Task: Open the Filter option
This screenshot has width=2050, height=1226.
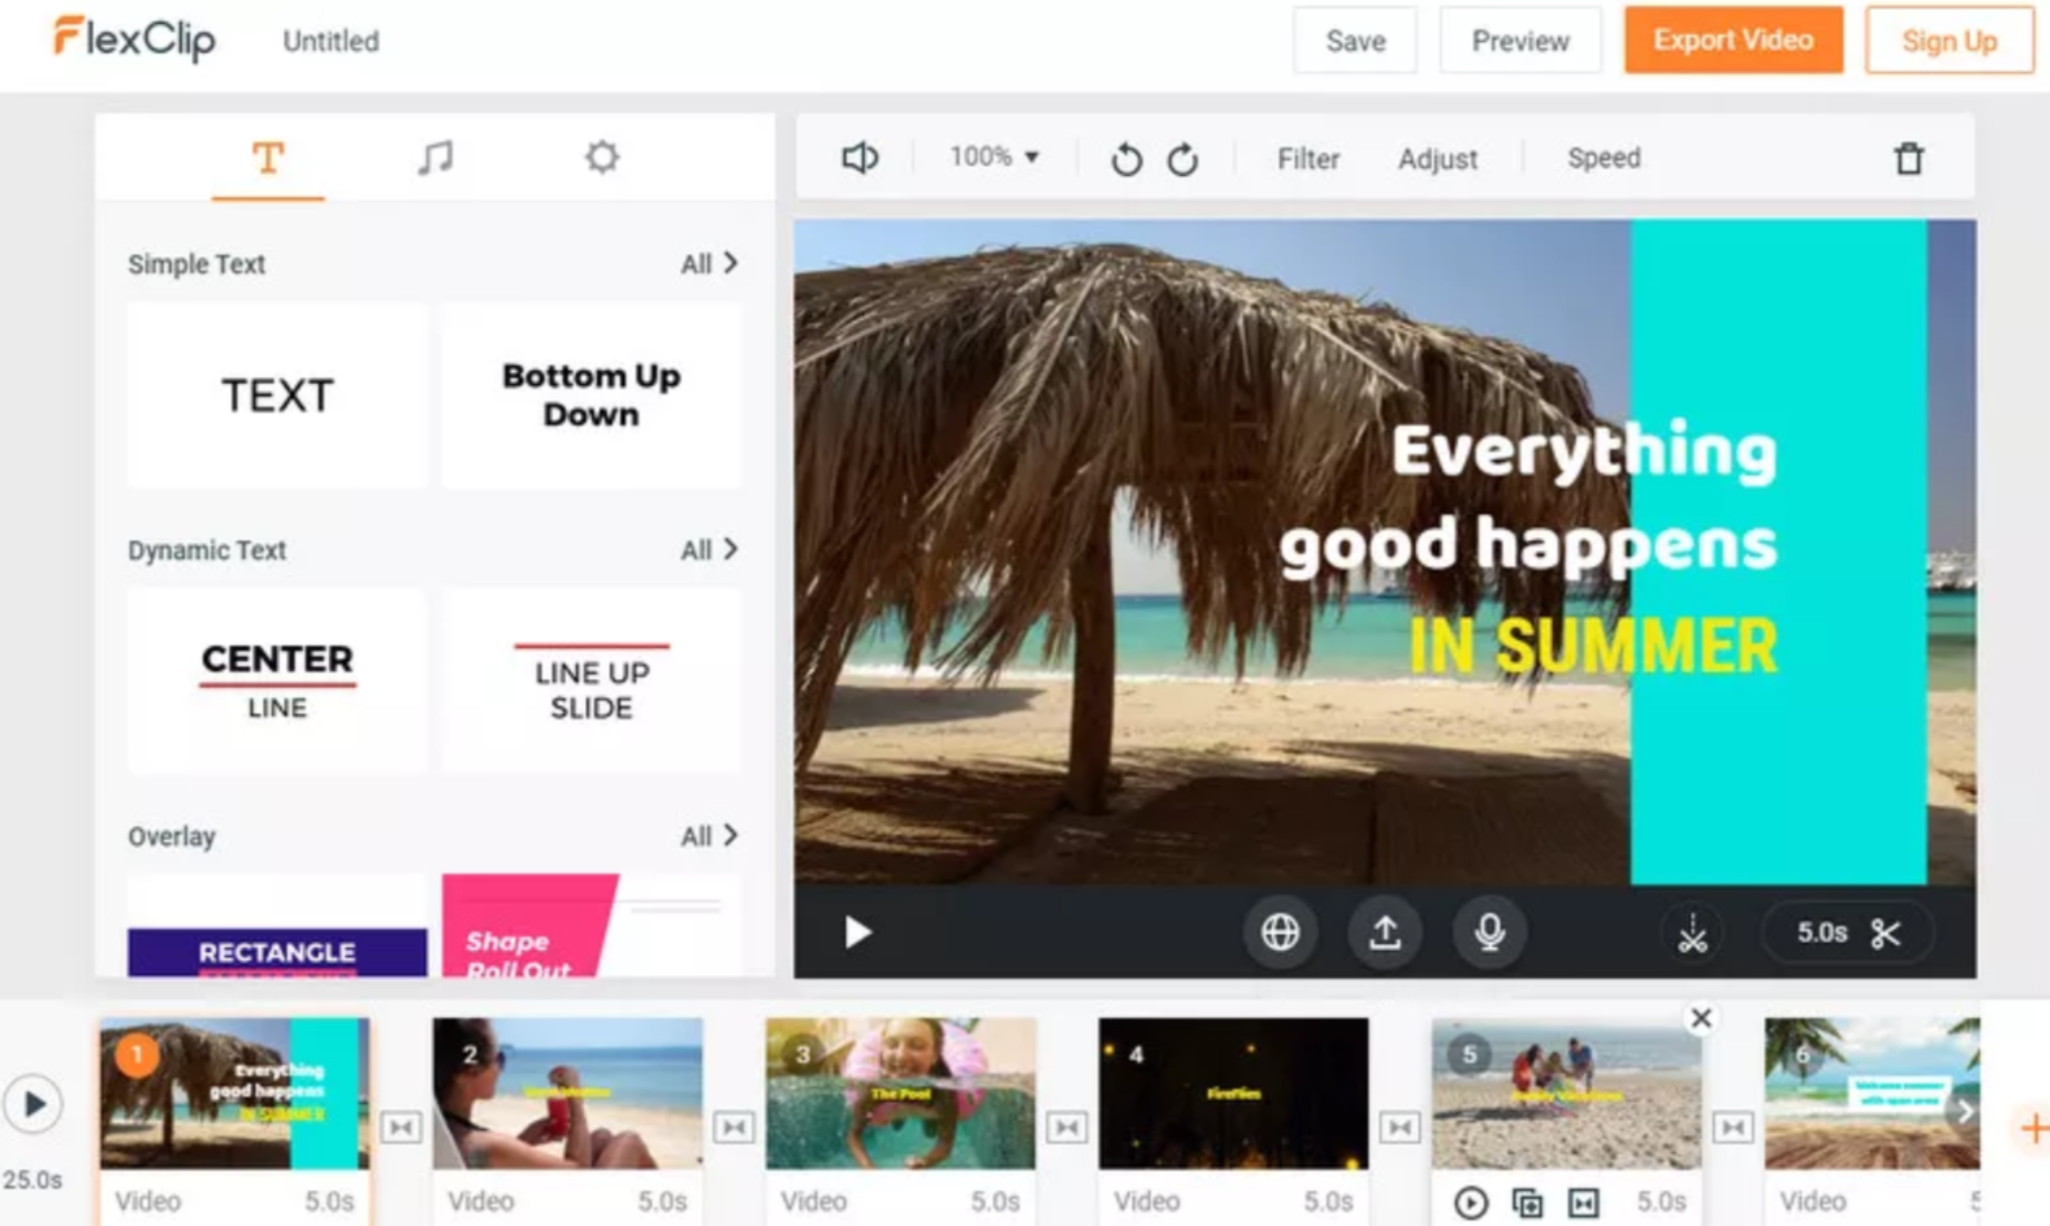Action: (x=1307, y=159)
